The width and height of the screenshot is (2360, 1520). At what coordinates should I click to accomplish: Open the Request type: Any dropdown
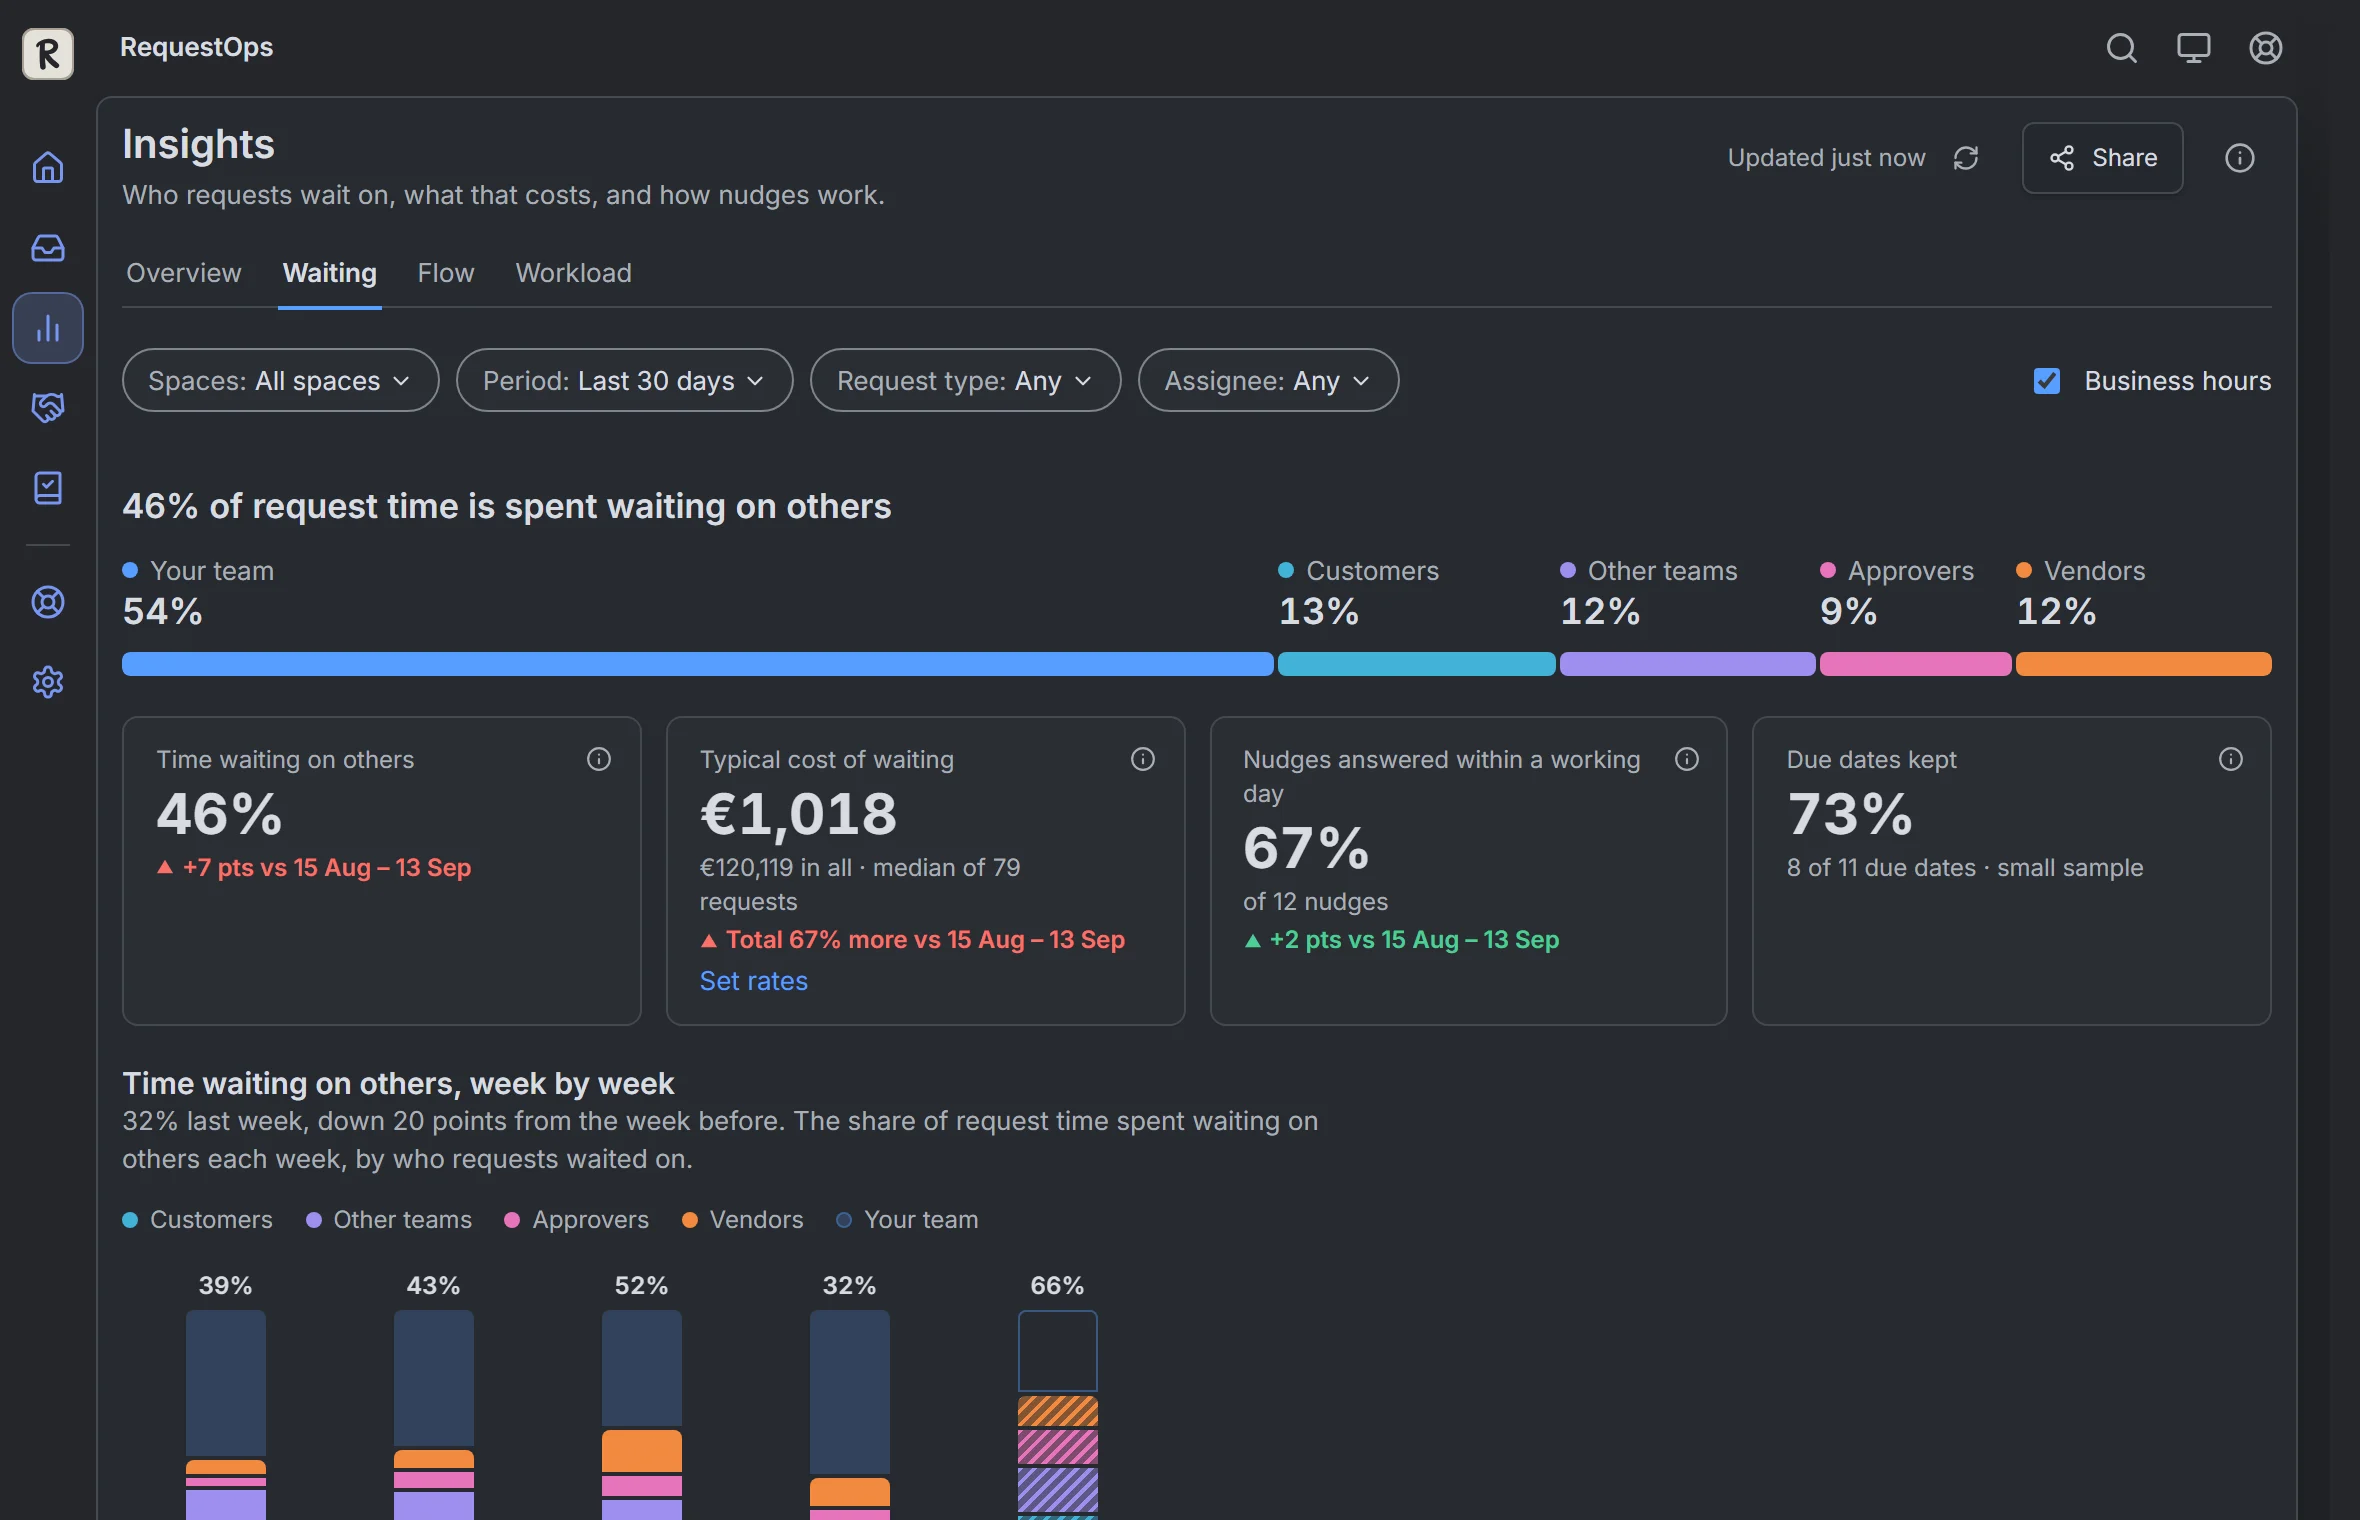click(965, 380)
